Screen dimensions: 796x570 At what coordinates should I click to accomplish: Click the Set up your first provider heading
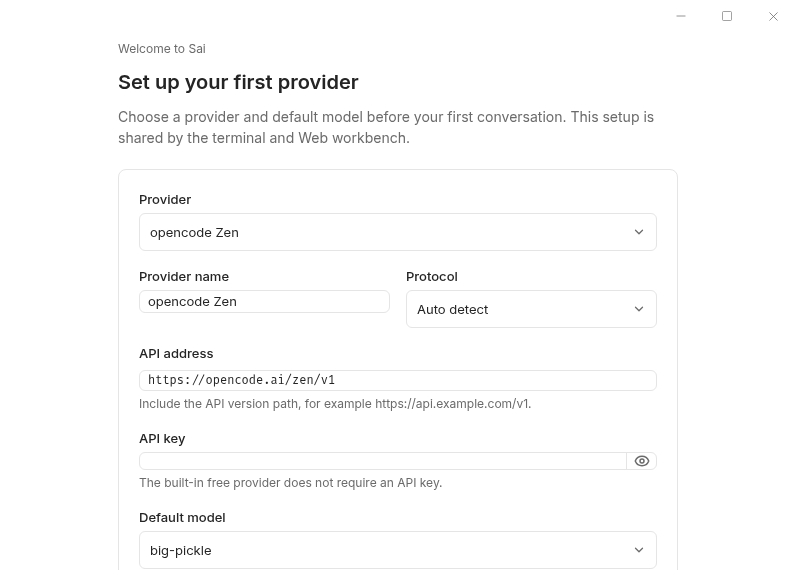(238, 82)
